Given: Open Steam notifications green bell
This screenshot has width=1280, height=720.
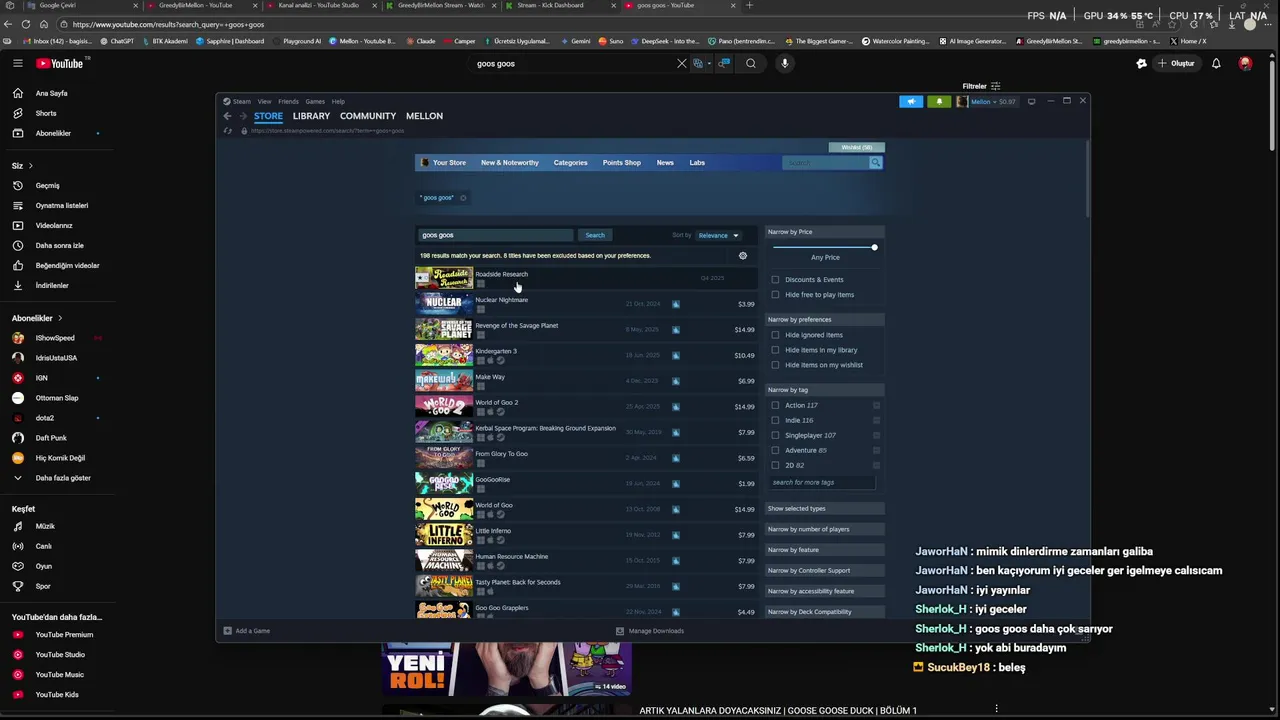Looking at the screenshot, I should click(x=939, y=101).
